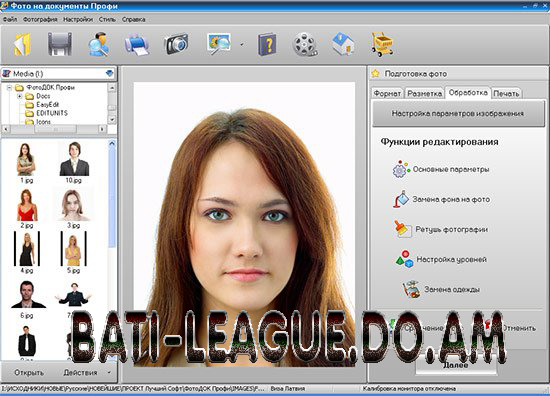This screenshot has width=550, height=396.
Task: Expand the Docs folder node
Action: point(20,96)
